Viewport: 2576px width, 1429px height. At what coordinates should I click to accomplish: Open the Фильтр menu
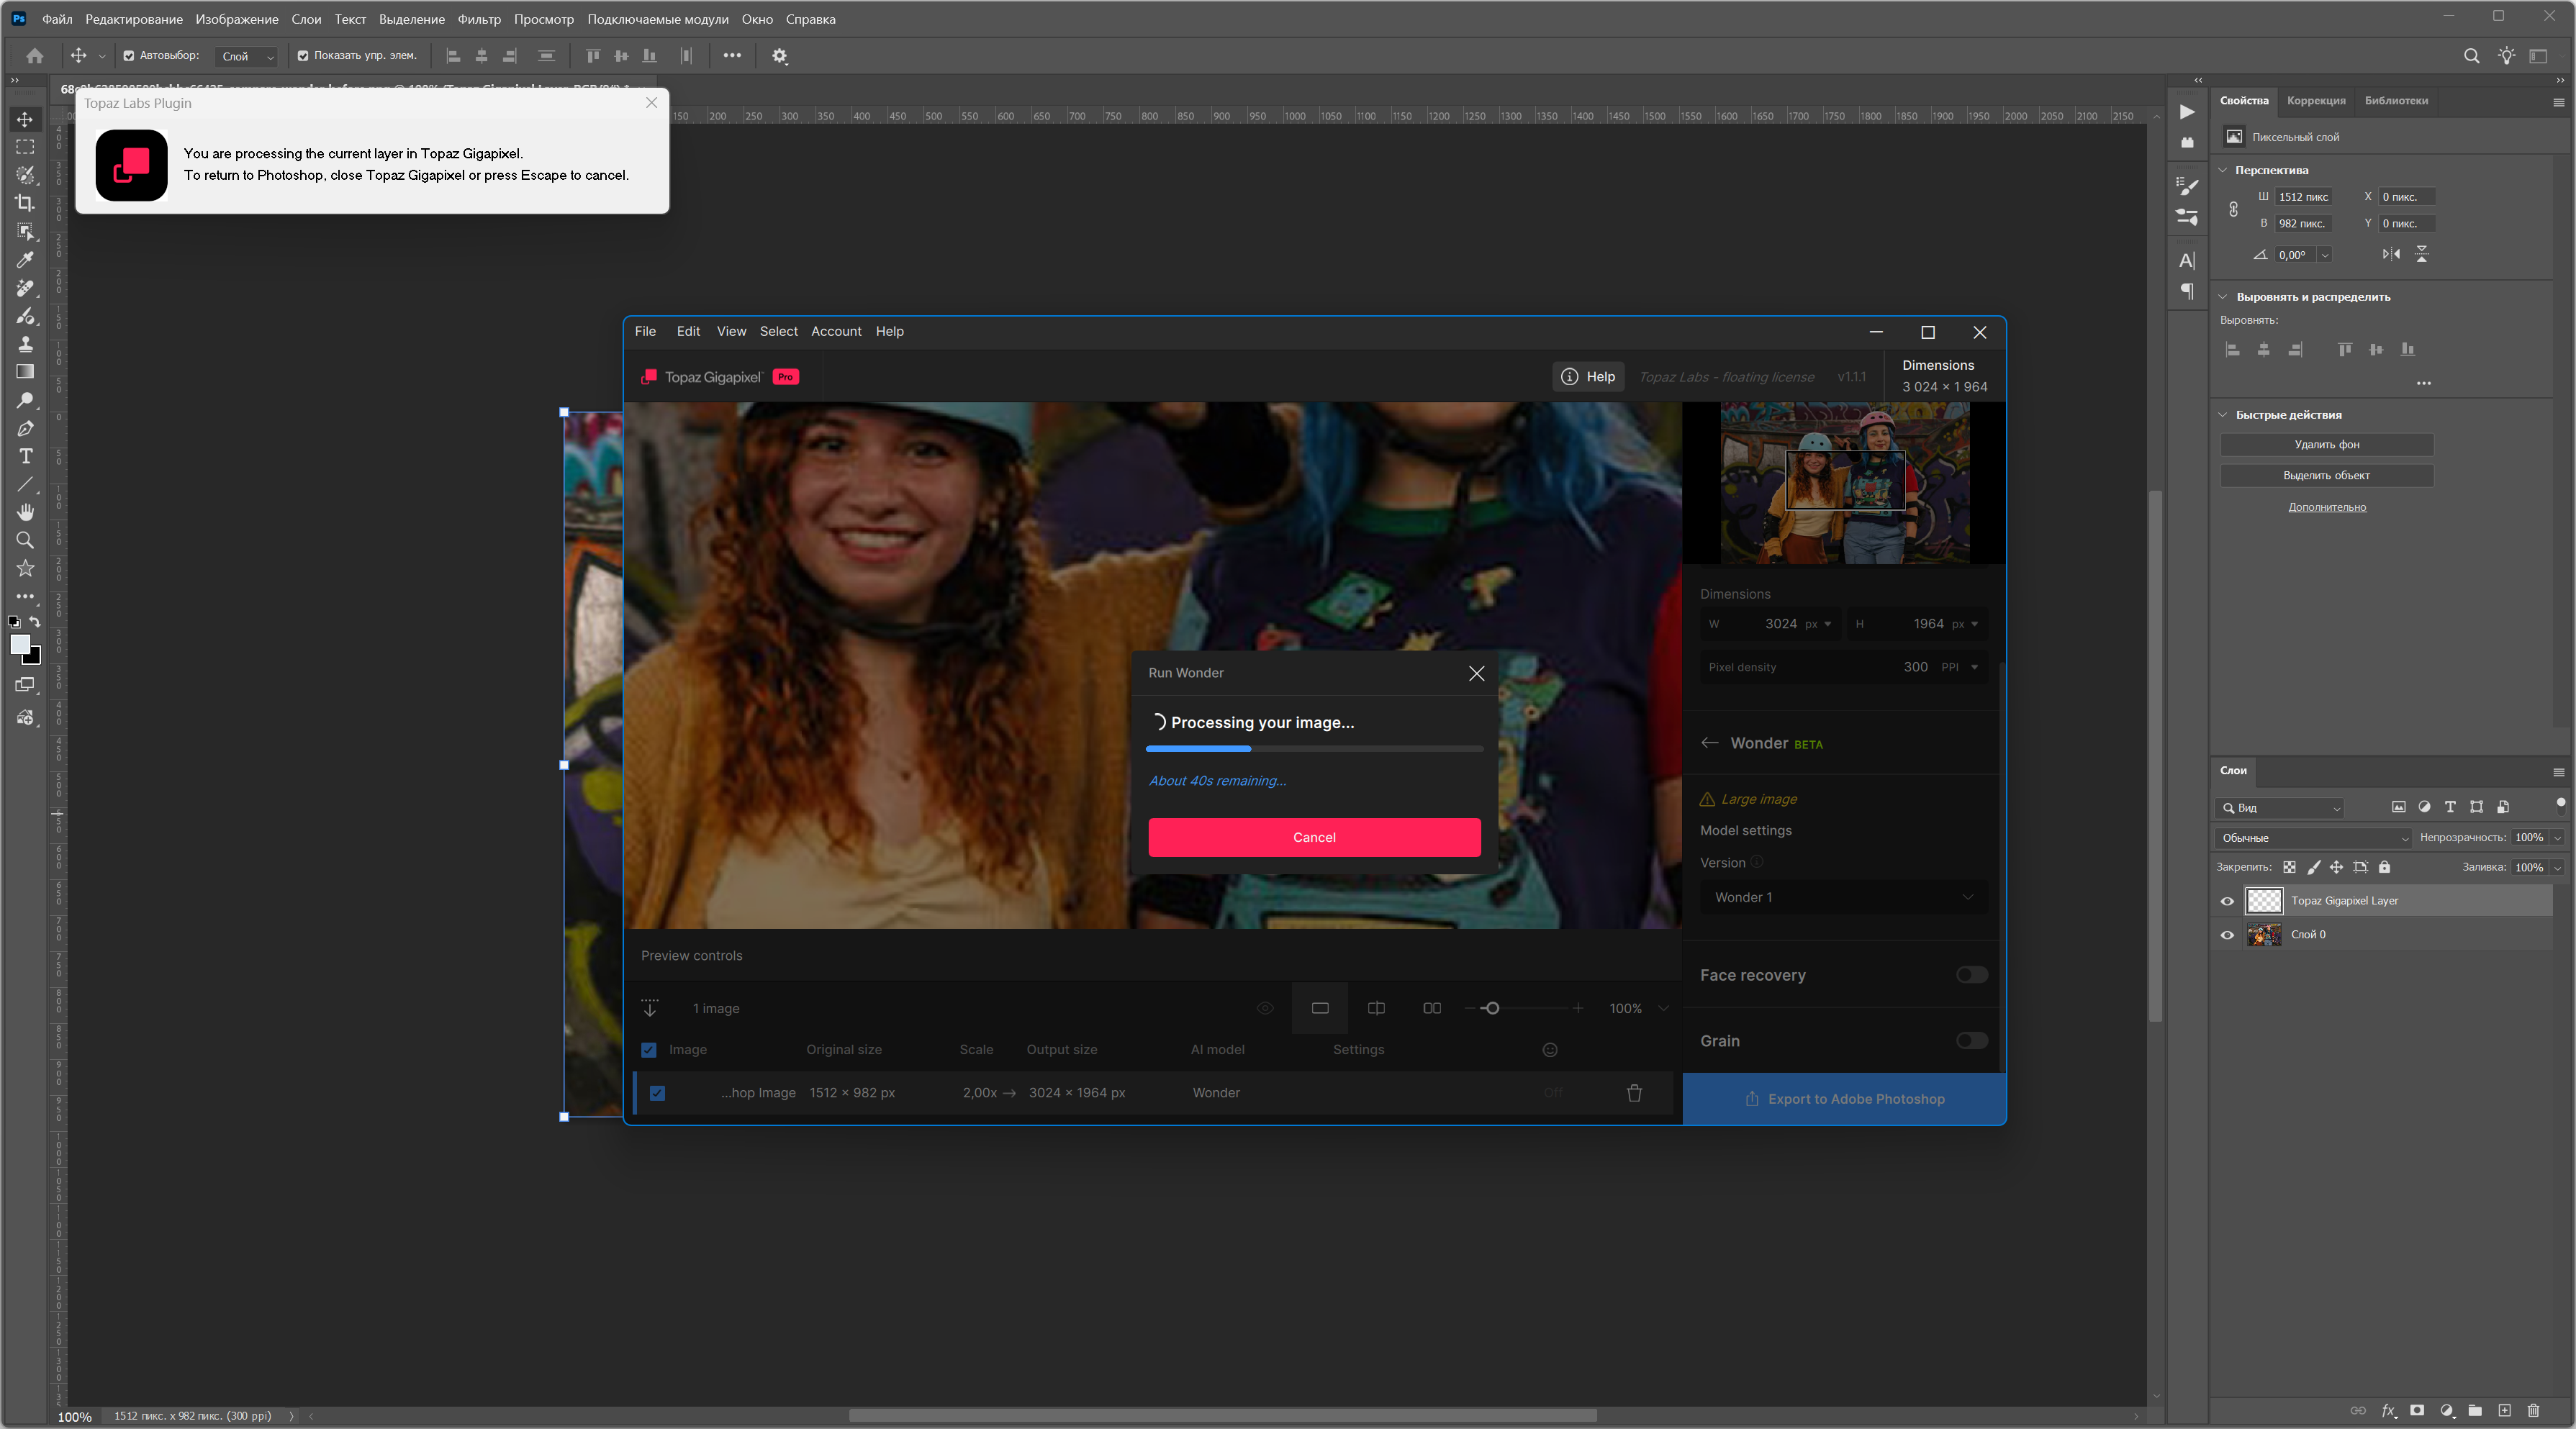pos(478,19)
